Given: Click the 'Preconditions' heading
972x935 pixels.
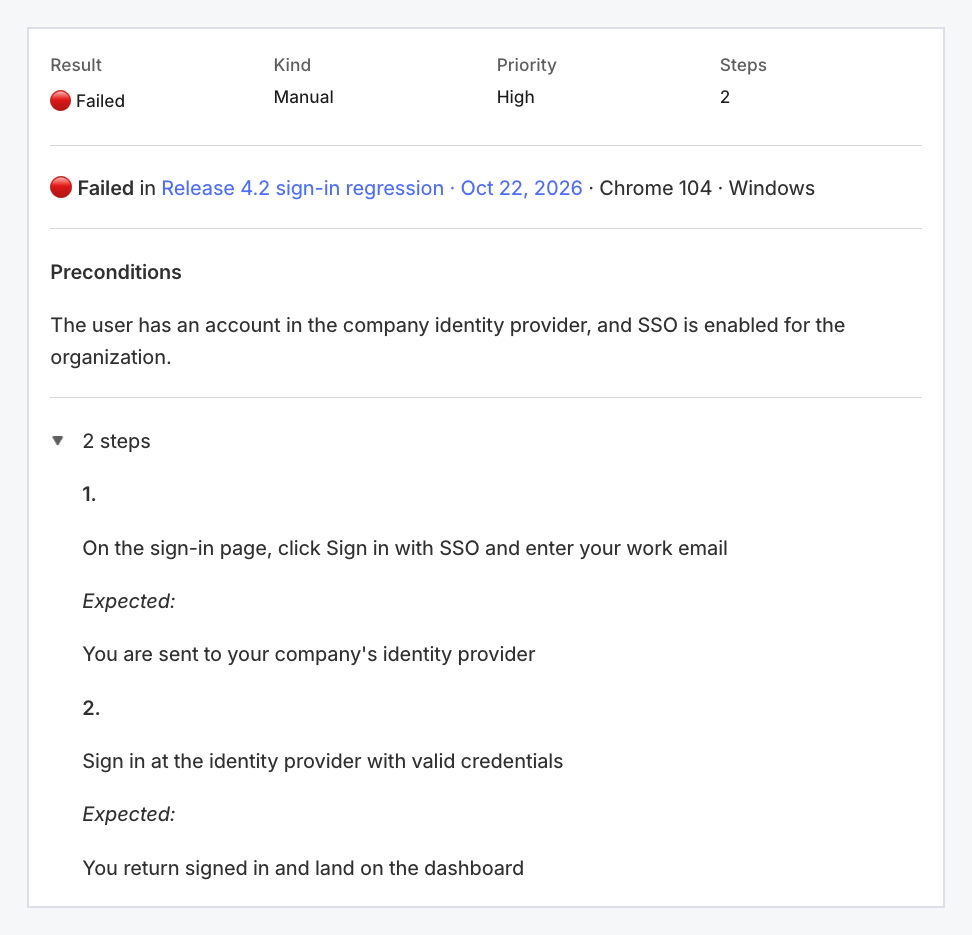Looking at the screenshot, I should (116, 272).
